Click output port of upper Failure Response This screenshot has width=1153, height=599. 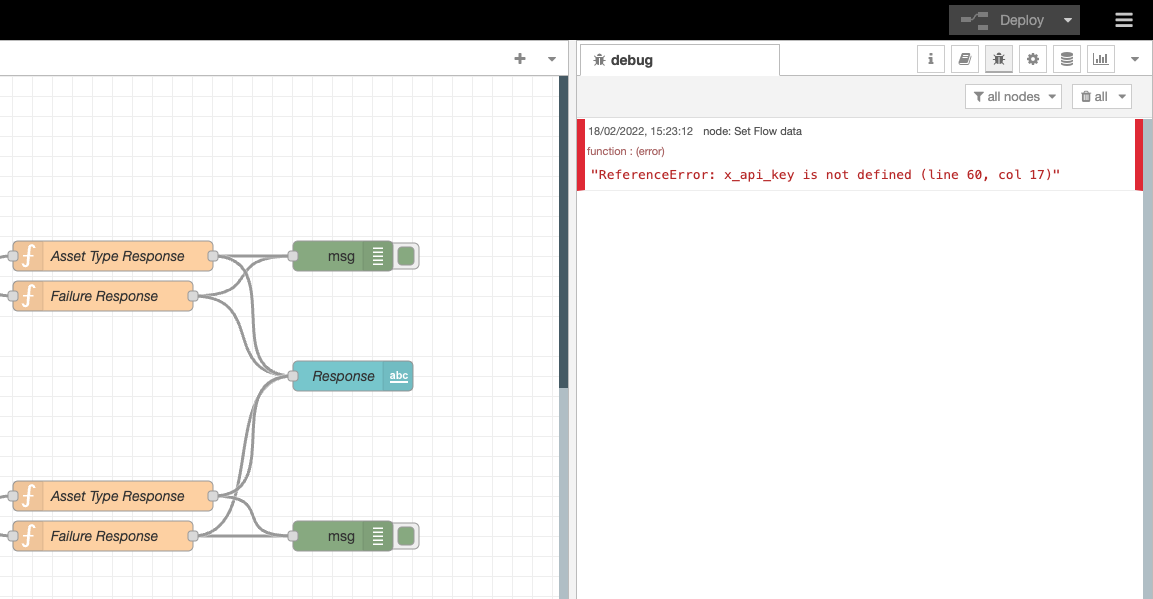pyautogui.click(x=193, y=296)
